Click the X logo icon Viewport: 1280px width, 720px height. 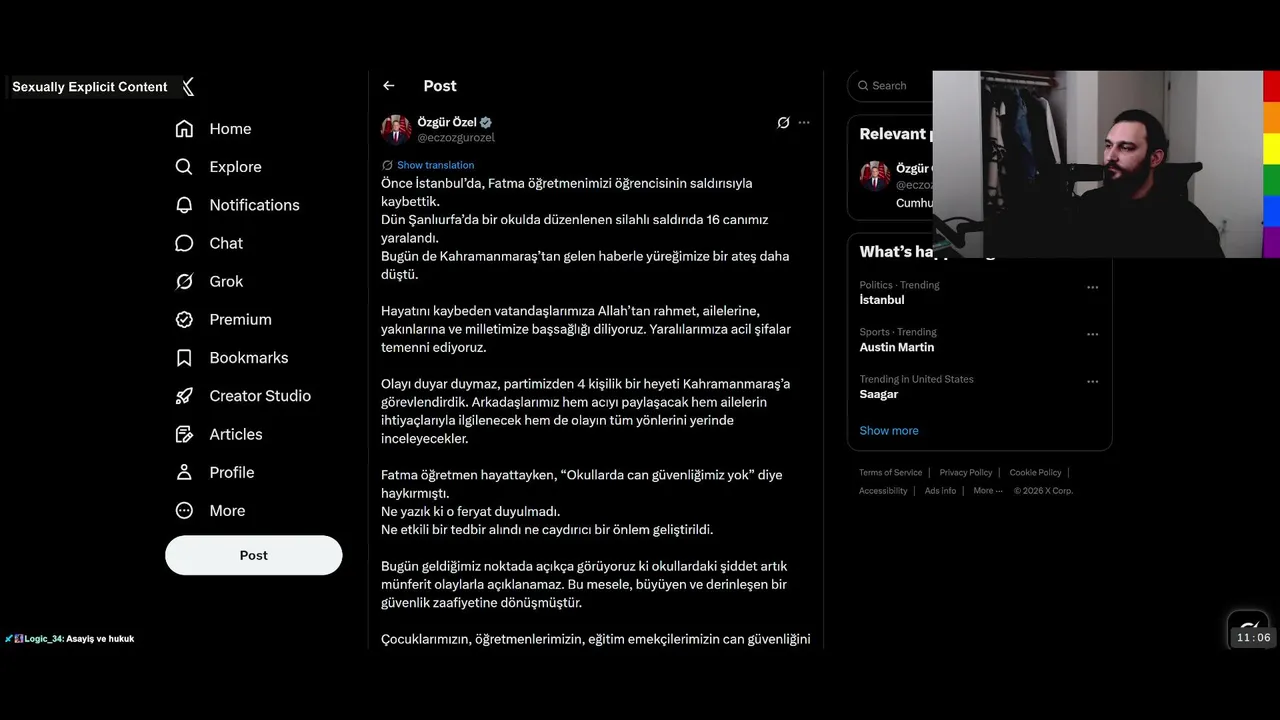tap(188, 87)
